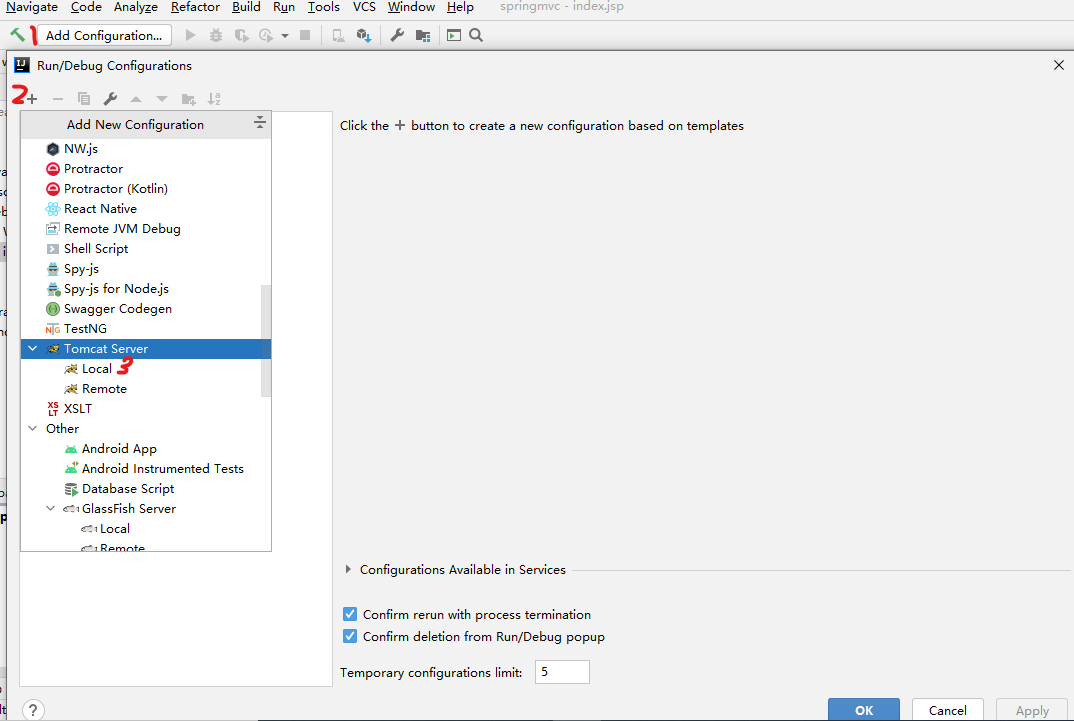Click the Attach Debugger icon in toolbar
1074x721 pixels.
[338, 35]
